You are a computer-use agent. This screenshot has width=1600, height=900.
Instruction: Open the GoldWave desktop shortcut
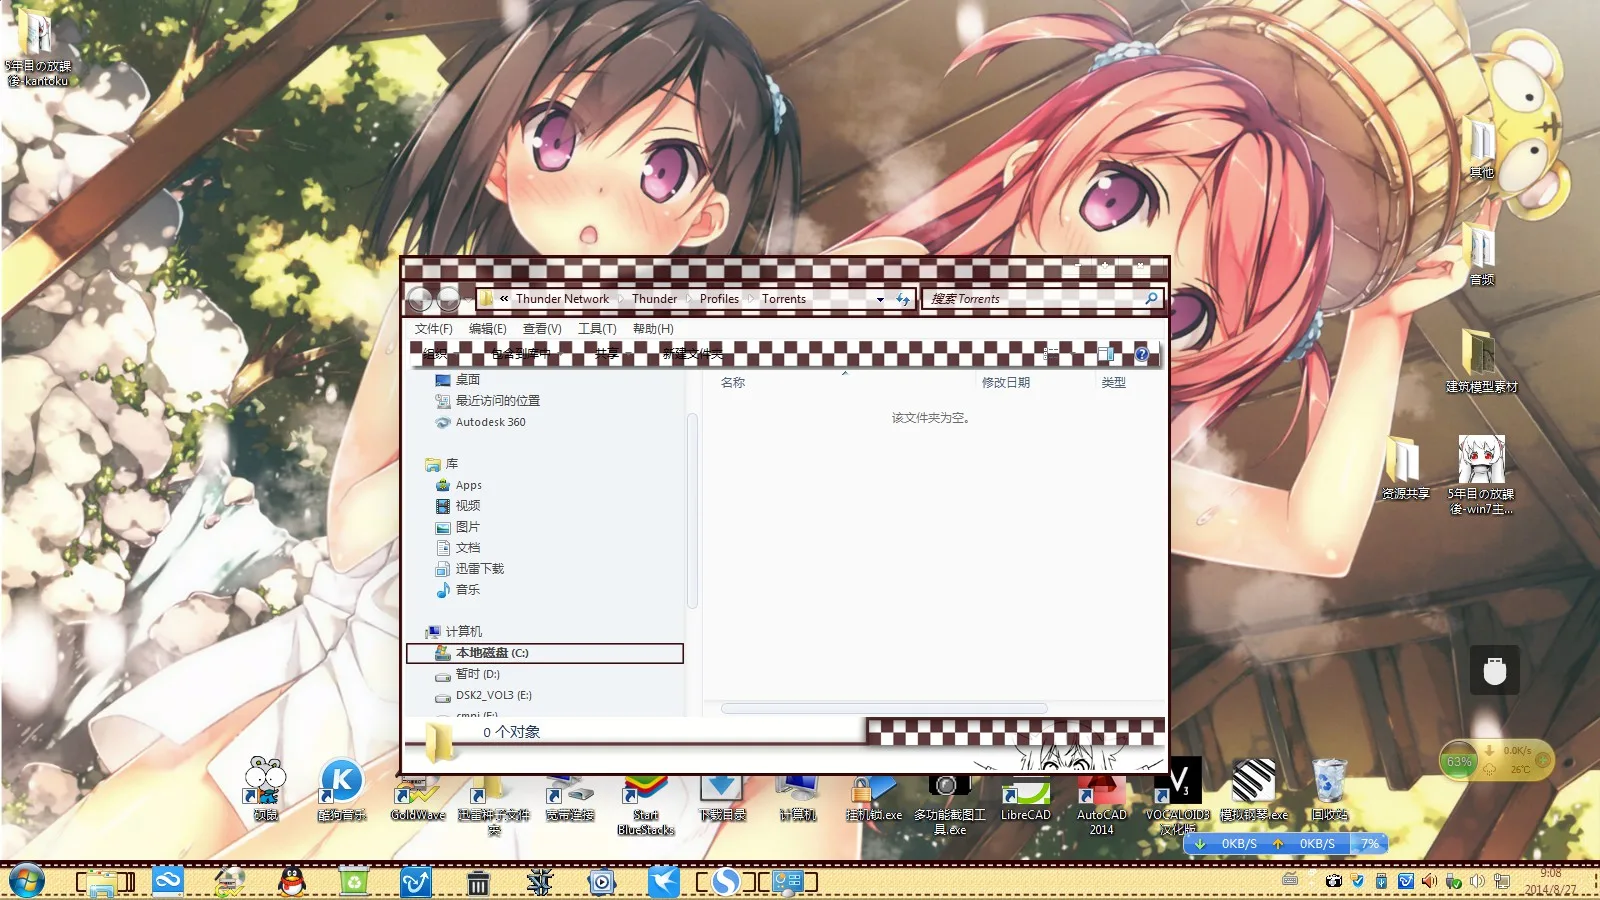point(418,797)
